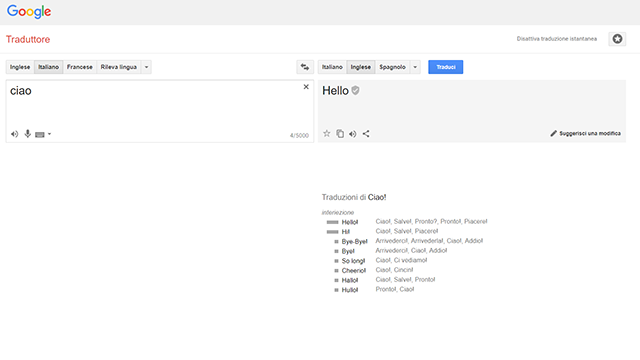Screen dimensions: 640x360
Task: Open the virtual keyboard input tool
Action: [40, 134]
